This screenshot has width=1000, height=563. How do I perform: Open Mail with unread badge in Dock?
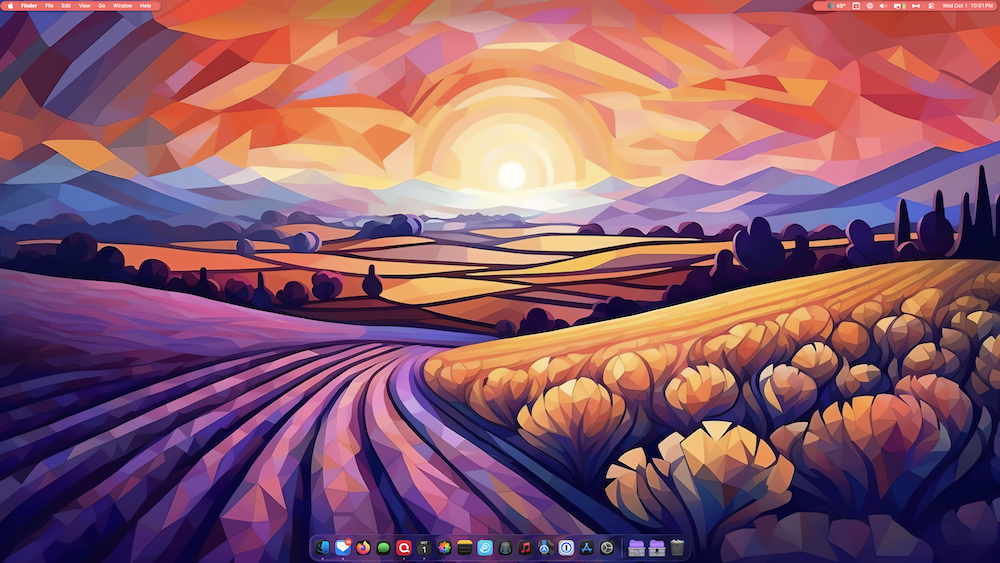click(x=343, y=548)
